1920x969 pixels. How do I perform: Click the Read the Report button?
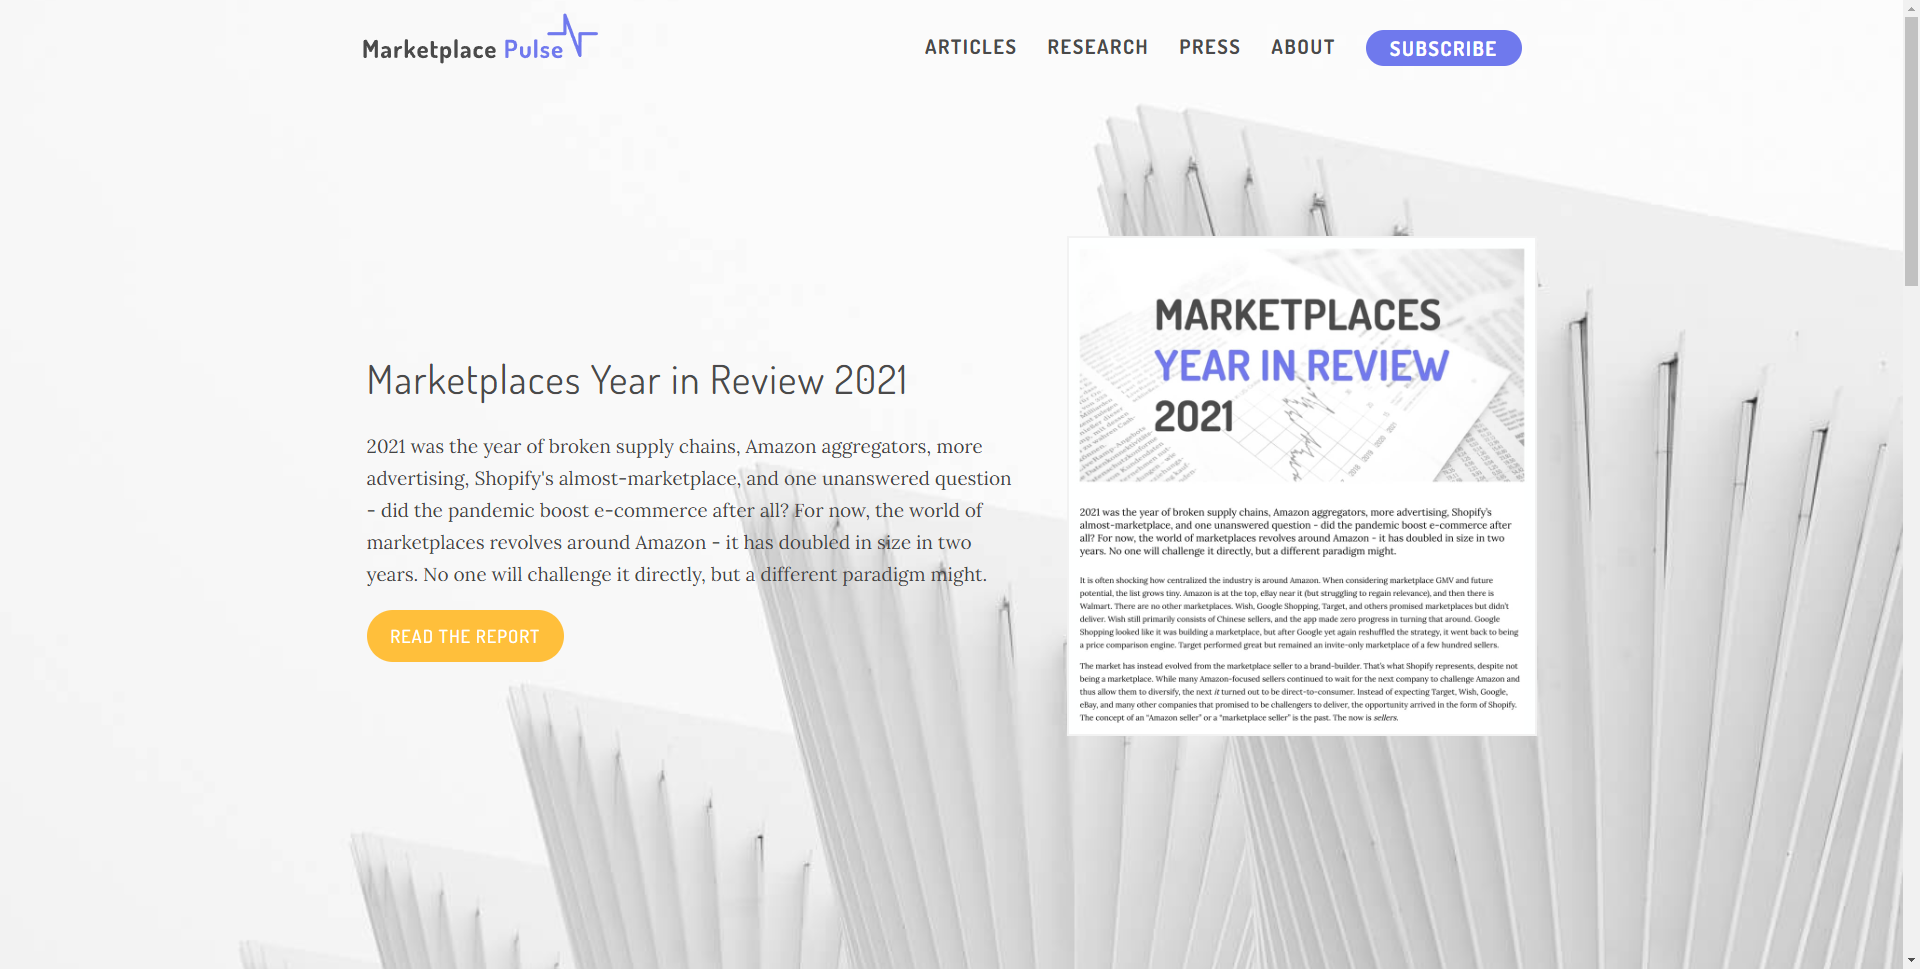[465, 636]
